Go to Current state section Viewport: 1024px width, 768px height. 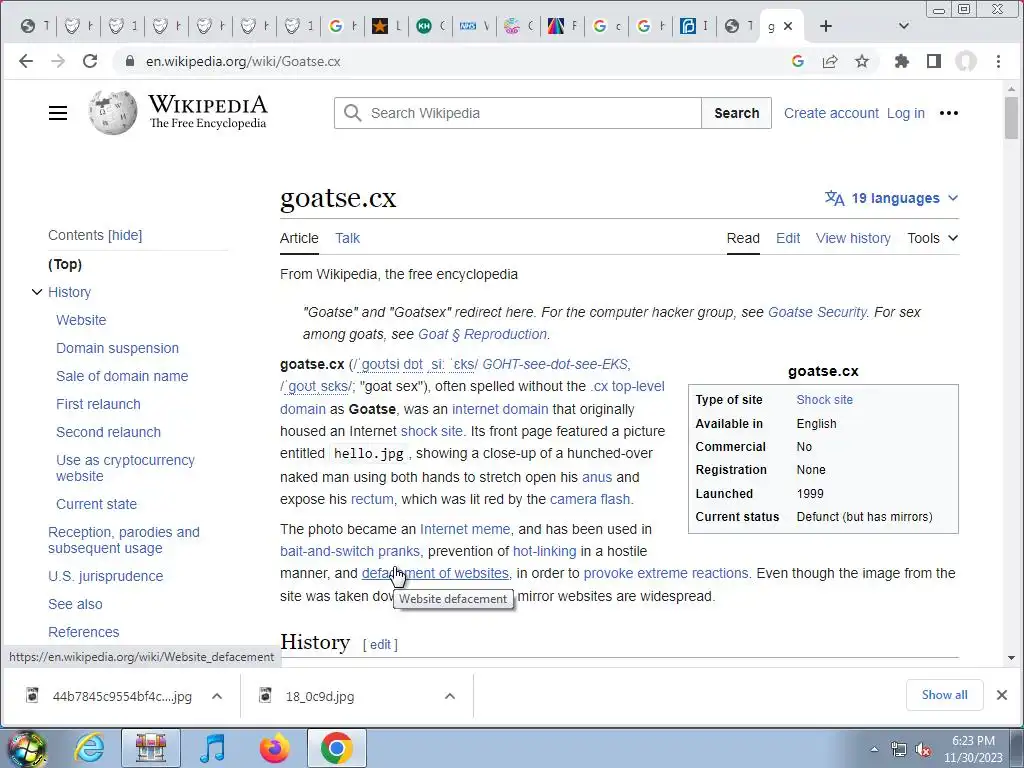[x=96, y=504]
